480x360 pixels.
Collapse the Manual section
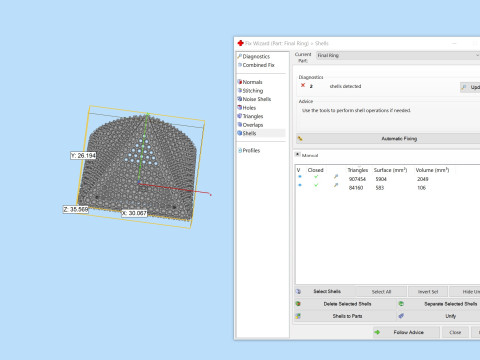(298, 154)
